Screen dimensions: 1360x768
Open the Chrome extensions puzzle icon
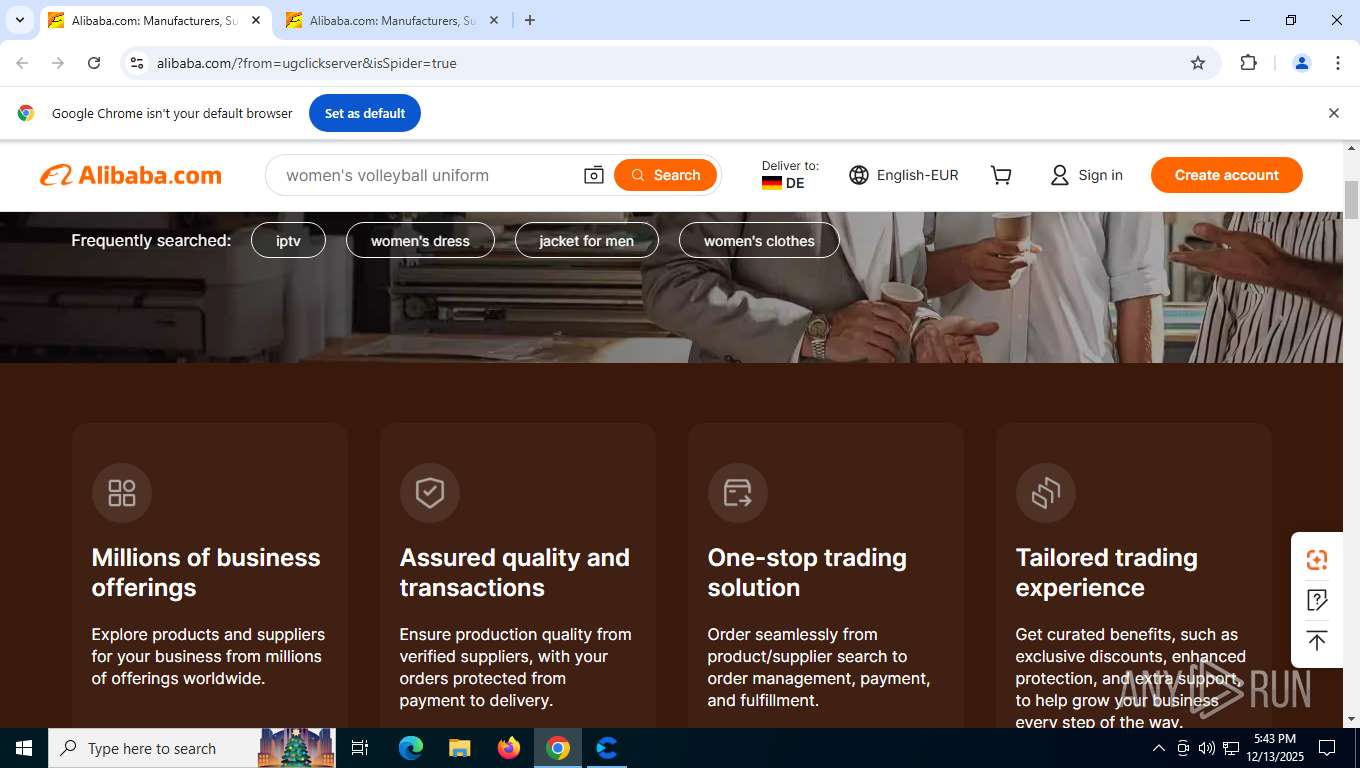coord(1248,63)
